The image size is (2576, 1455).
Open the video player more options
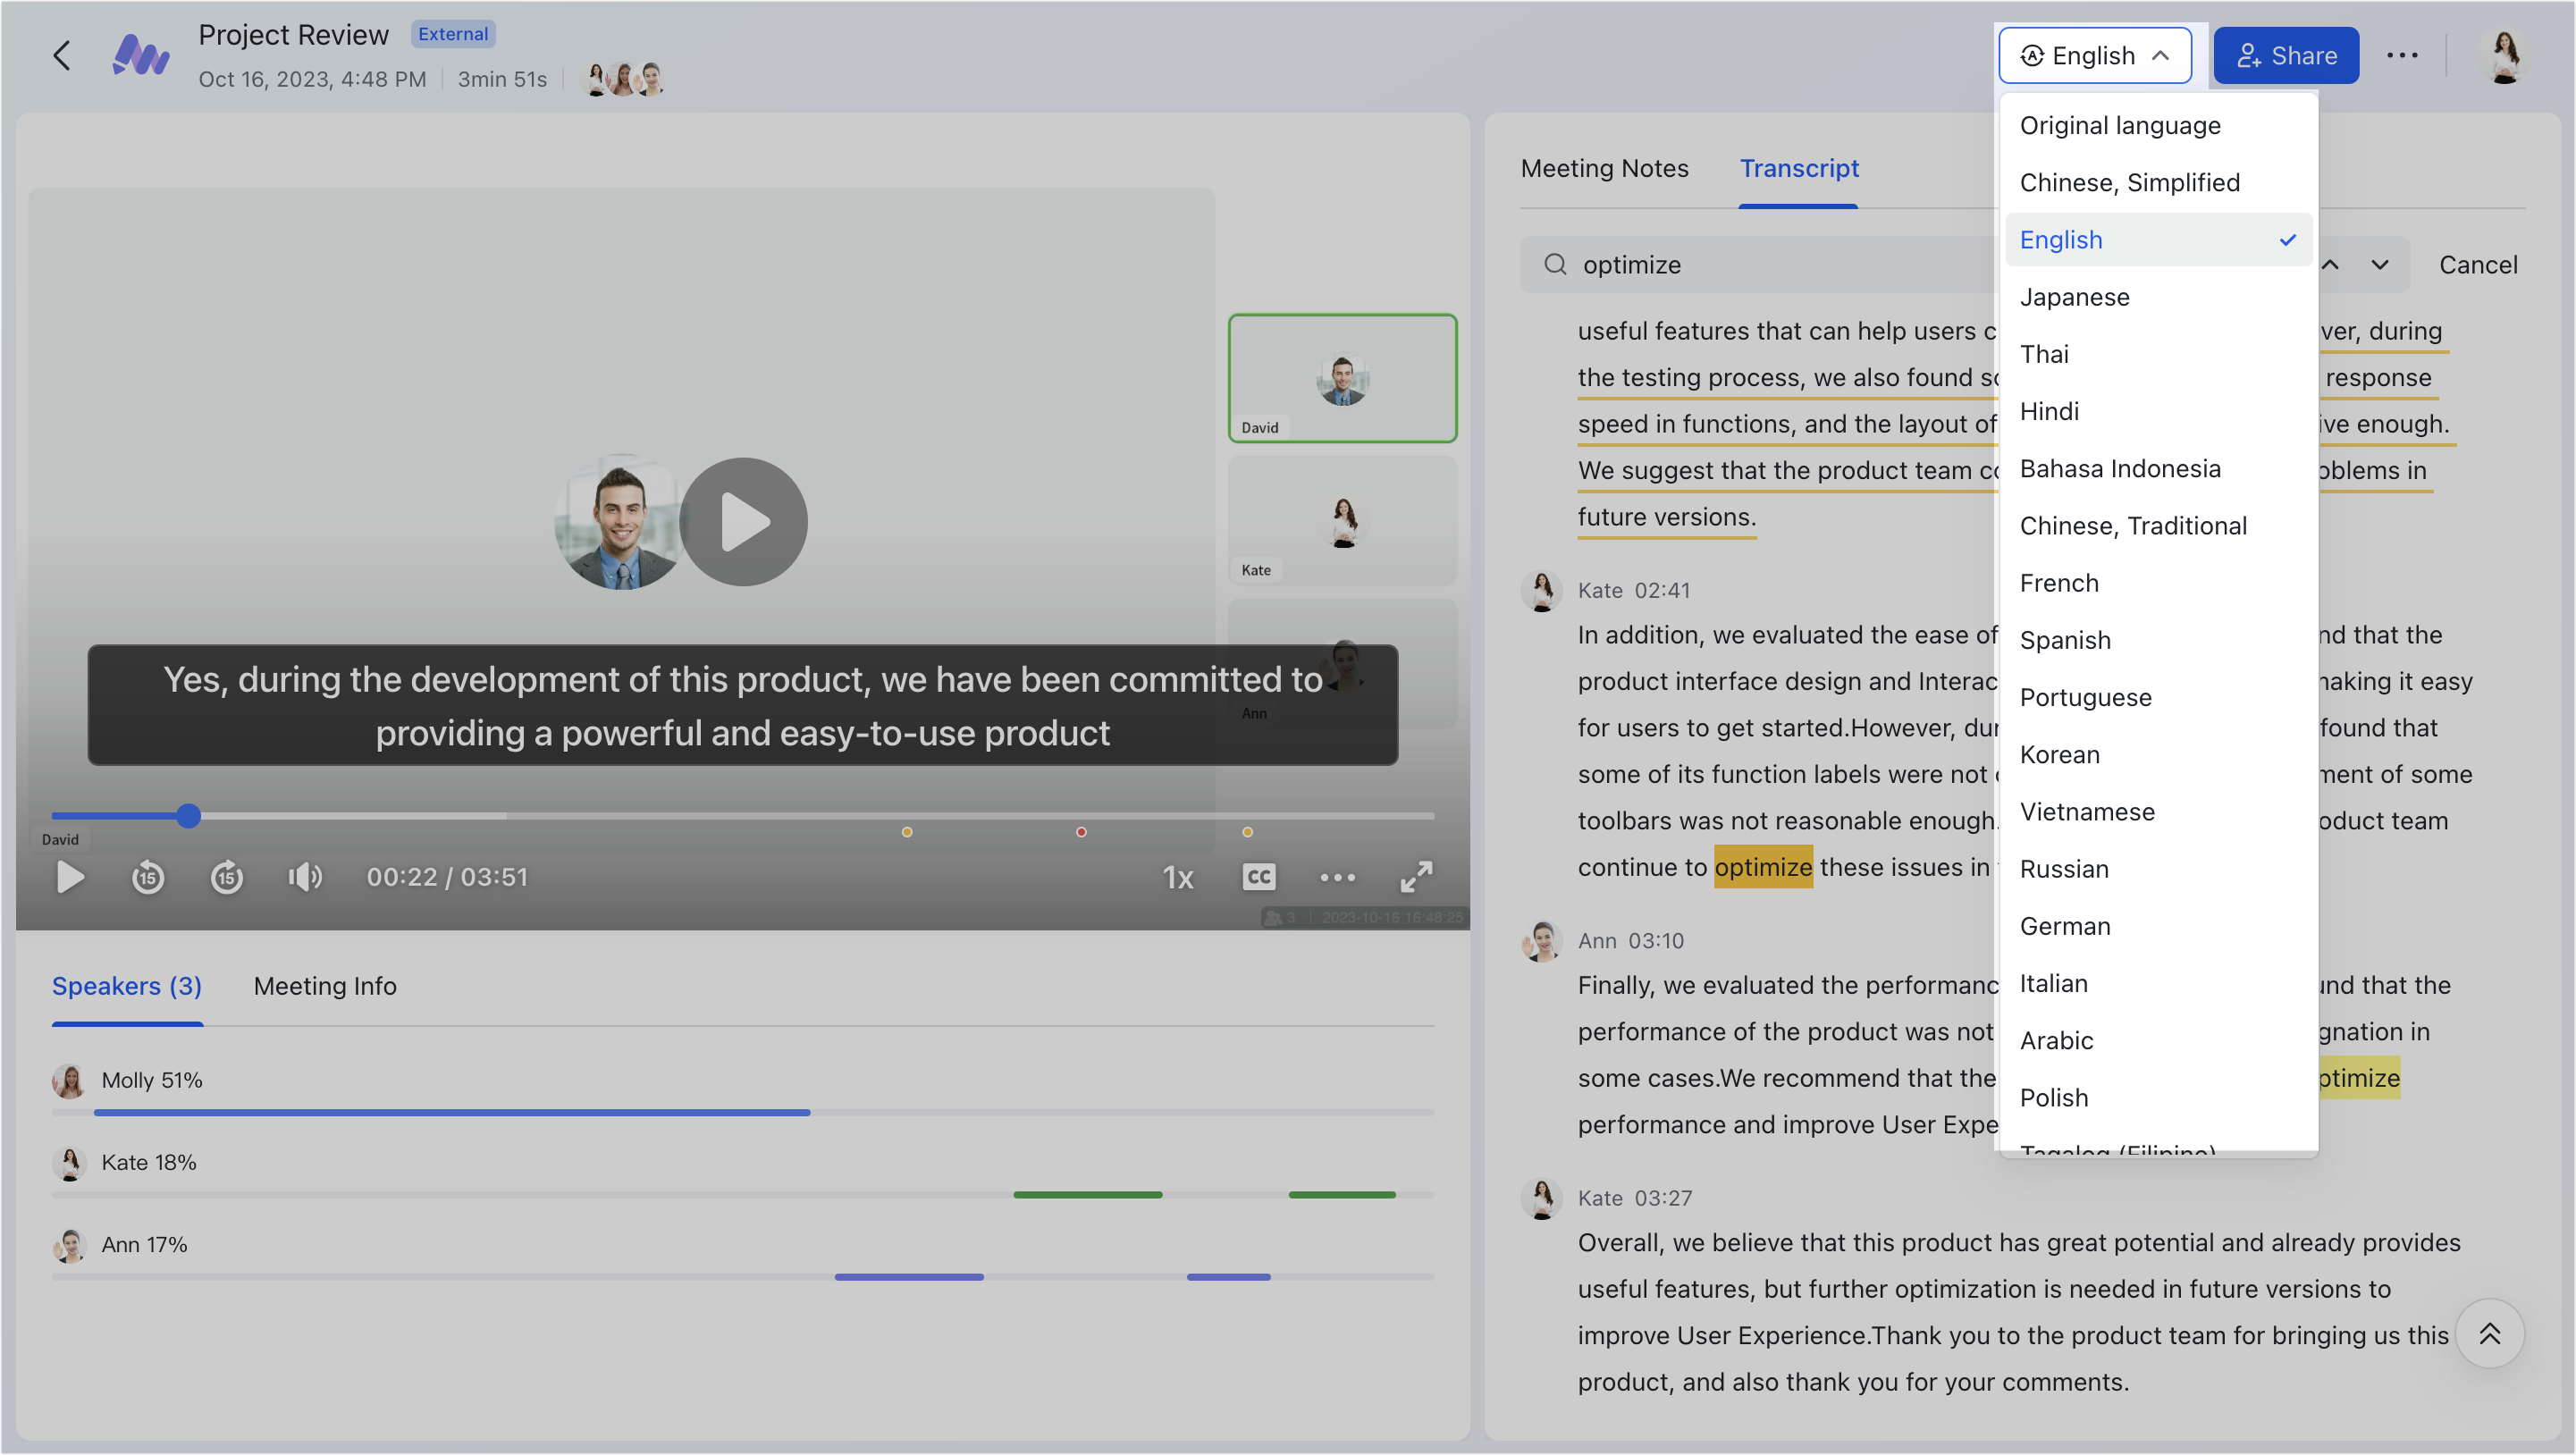(x=1337, y=877)
